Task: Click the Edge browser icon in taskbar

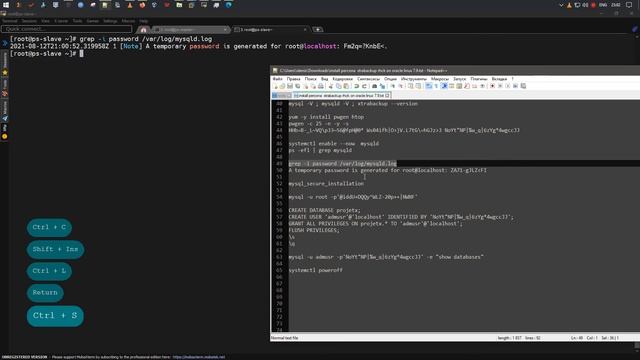Action: coord(228,5)
